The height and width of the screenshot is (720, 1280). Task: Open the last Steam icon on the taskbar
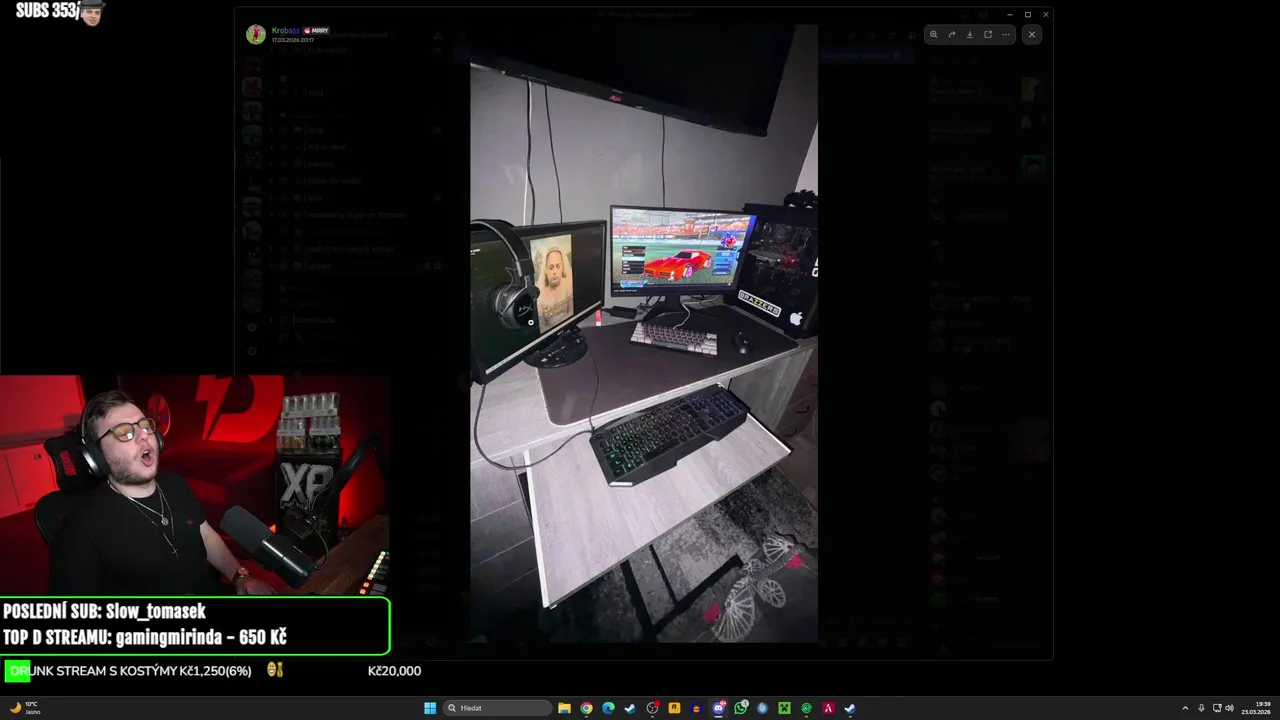coord(850,708)
